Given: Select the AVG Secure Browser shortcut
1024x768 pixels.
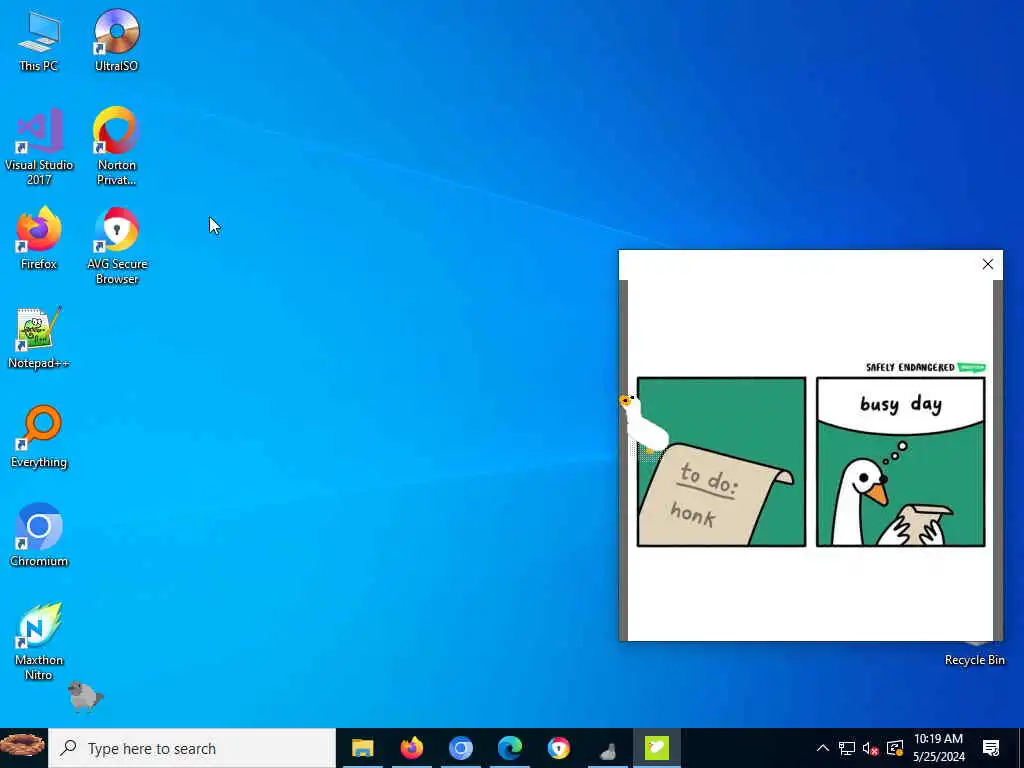Looking at the screenshot, I should 117,246.
